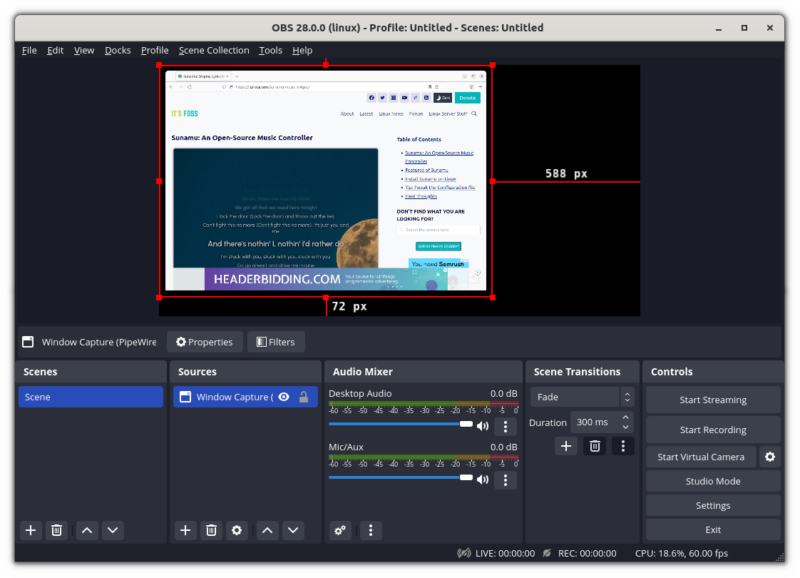Add a new scene with the plus icon
Screen dimensions: 800x578
pyautogui.click(x=30, y=530)
